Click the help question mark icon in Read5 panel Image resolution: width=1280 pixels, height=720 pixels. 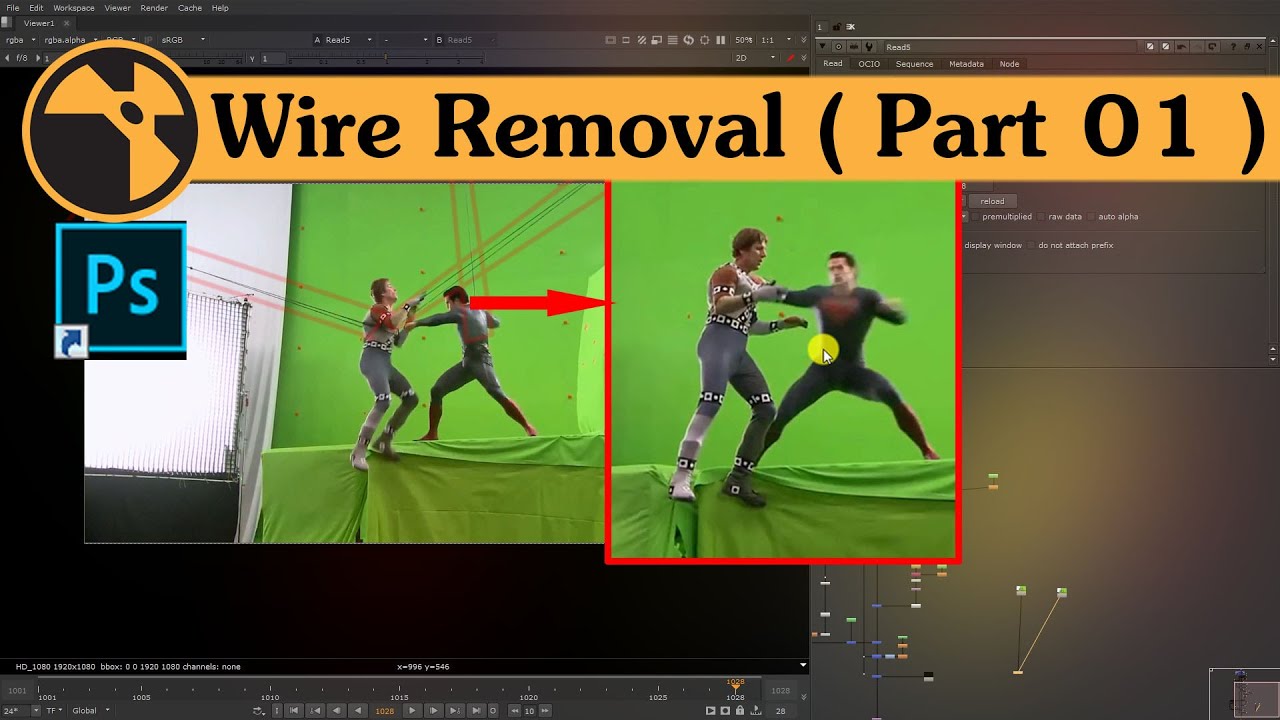[1233, 47]
